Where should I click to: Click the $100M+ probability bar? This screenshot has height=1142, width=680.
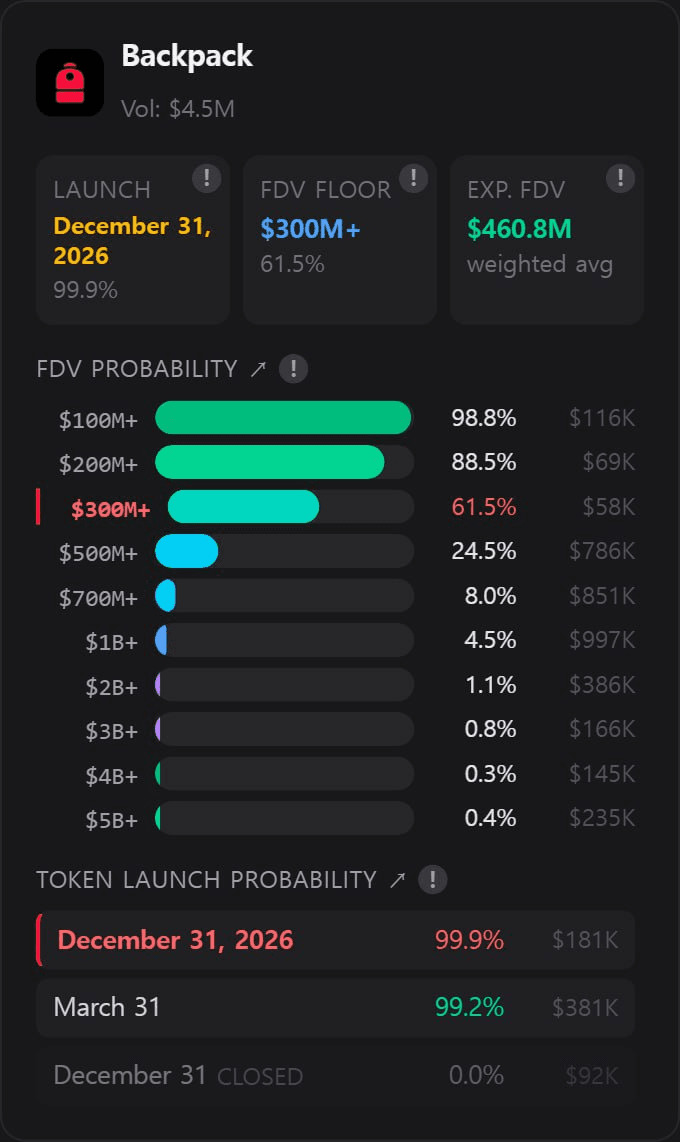point(284,418)
